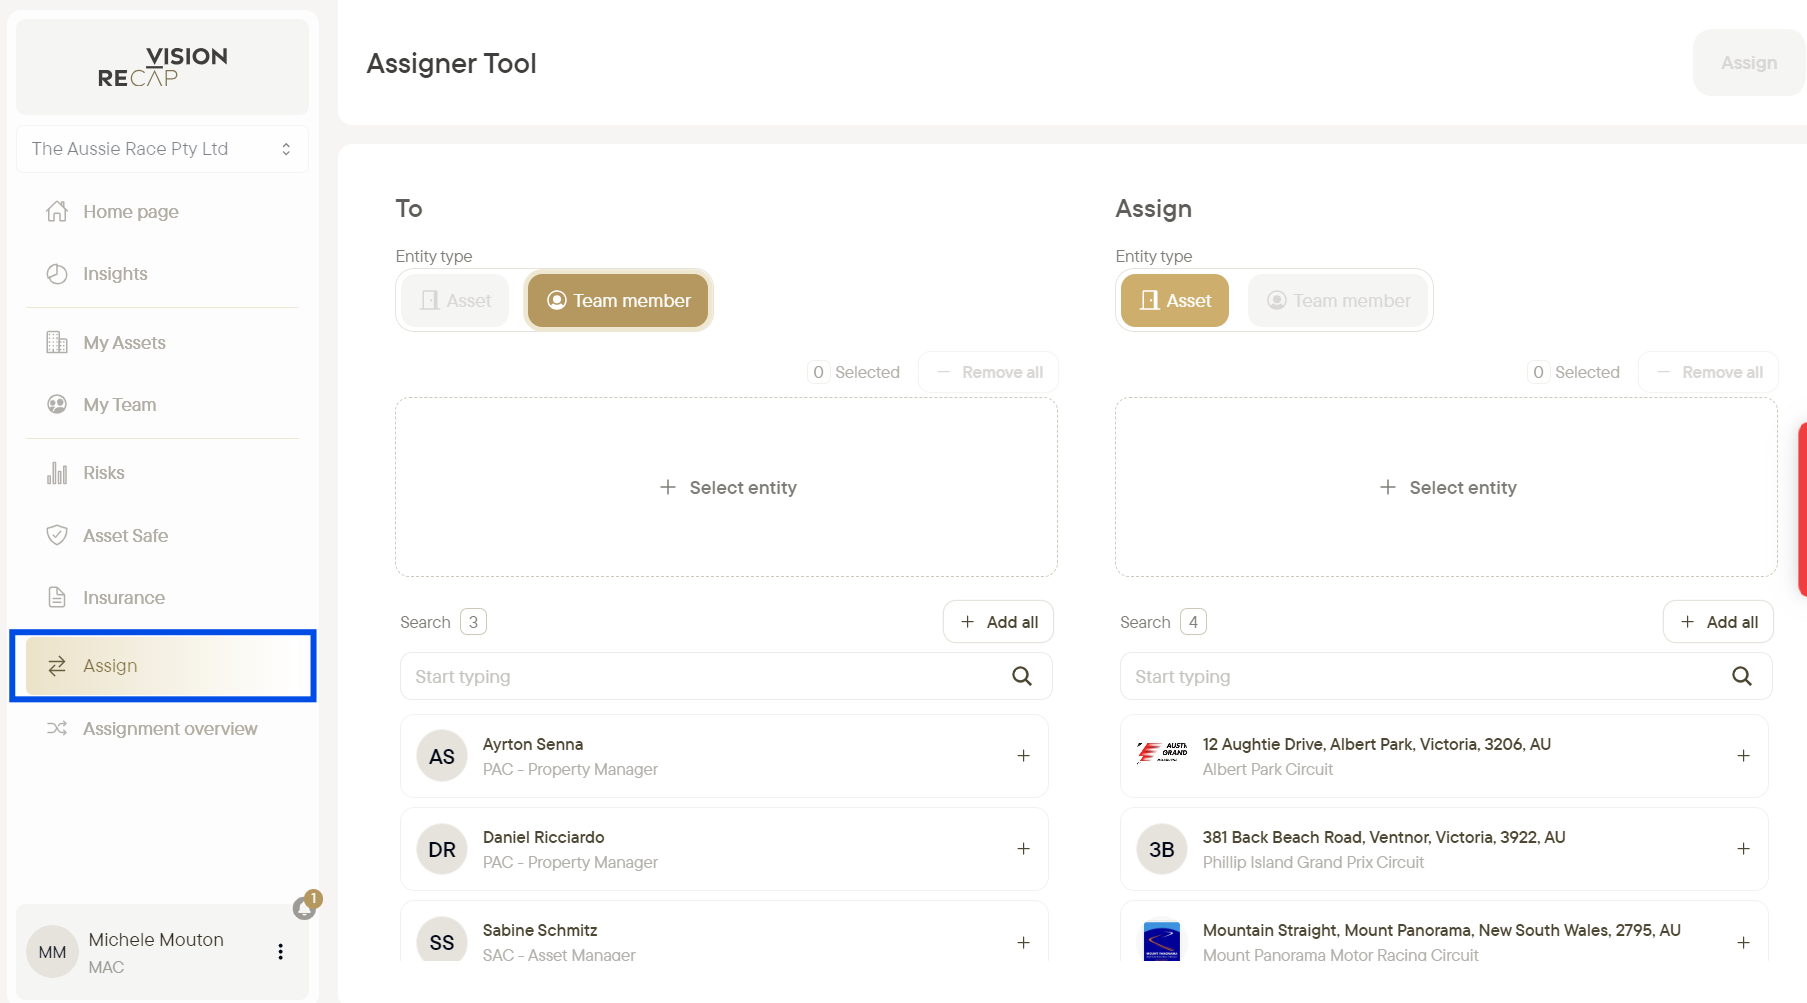Add 381 Back Beach Road asset with plus
1807x1003 pixels.
[x=1743, y=849]
